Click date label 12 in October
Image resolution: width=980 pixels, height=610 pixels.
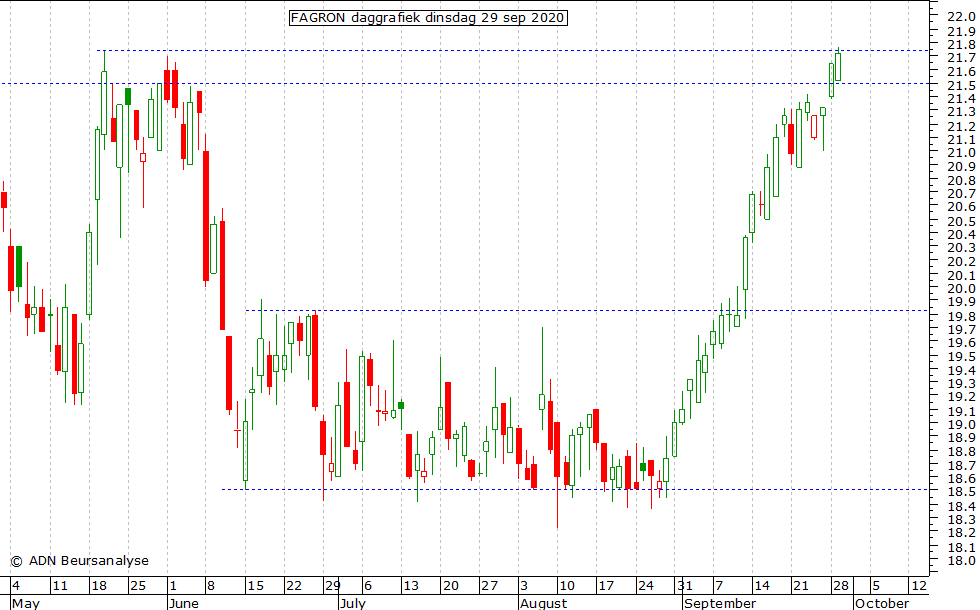tap(919, 586)
